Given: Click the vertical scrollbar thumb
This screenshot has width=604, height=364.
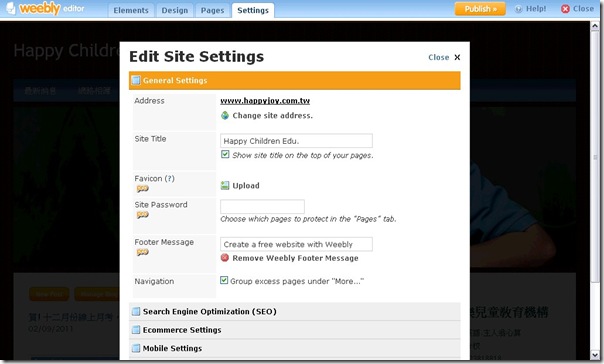Looking at the screenshot, I should 595,157.
